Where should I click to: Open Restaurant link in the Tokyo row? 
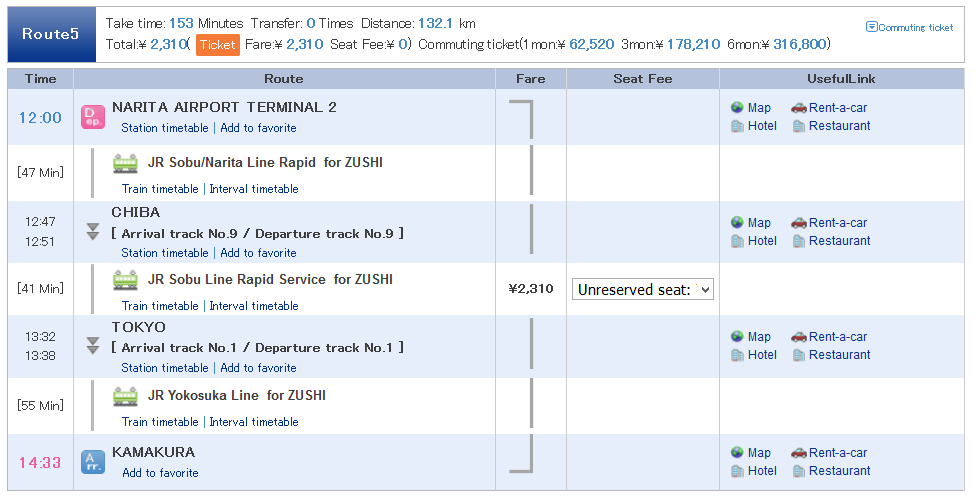840,355
